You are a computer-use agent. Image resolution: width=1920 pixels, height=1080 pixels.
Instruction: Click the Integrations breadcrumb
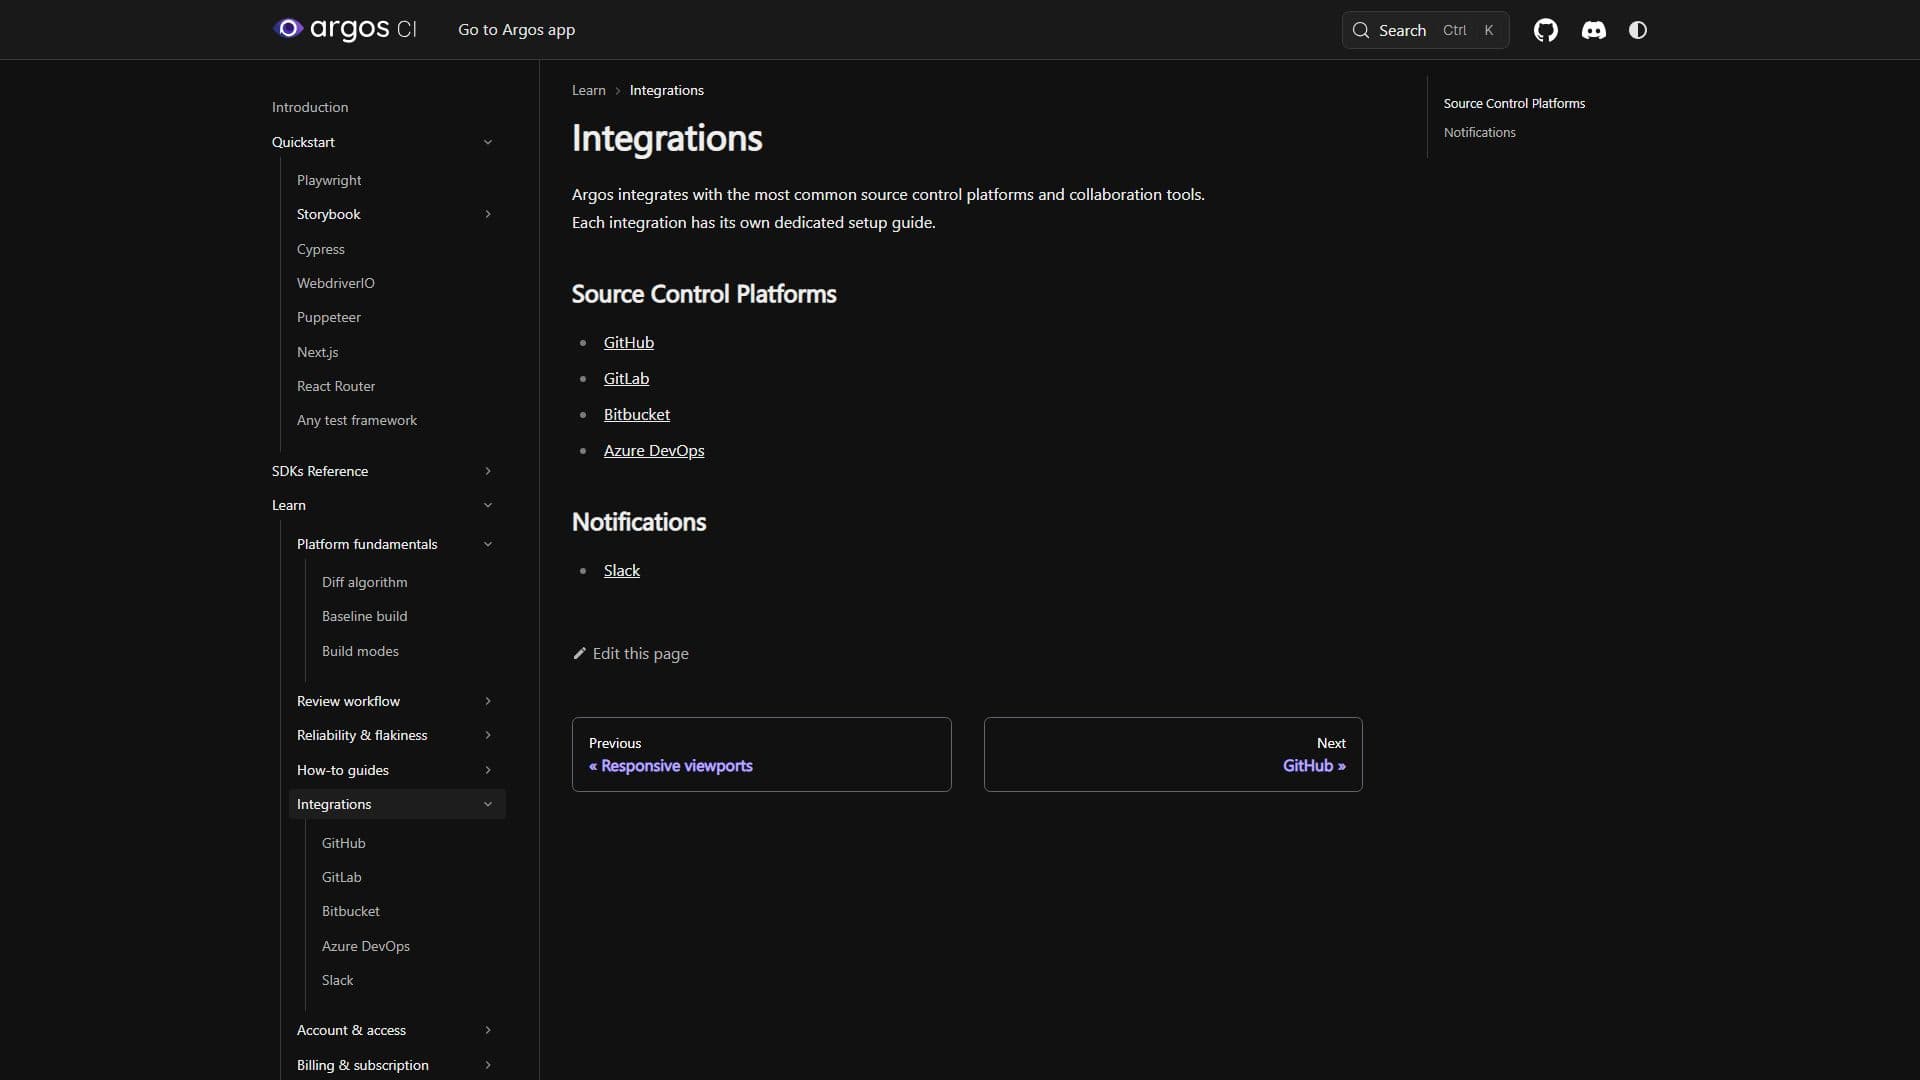click(x=666, y=90)
